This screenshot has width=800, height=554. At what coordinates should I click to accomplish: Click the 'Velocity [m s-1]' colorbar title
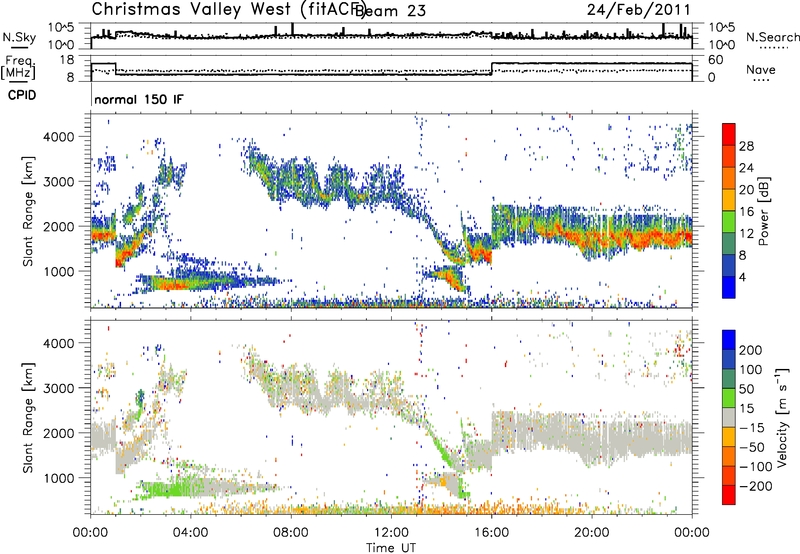[782, 417]
